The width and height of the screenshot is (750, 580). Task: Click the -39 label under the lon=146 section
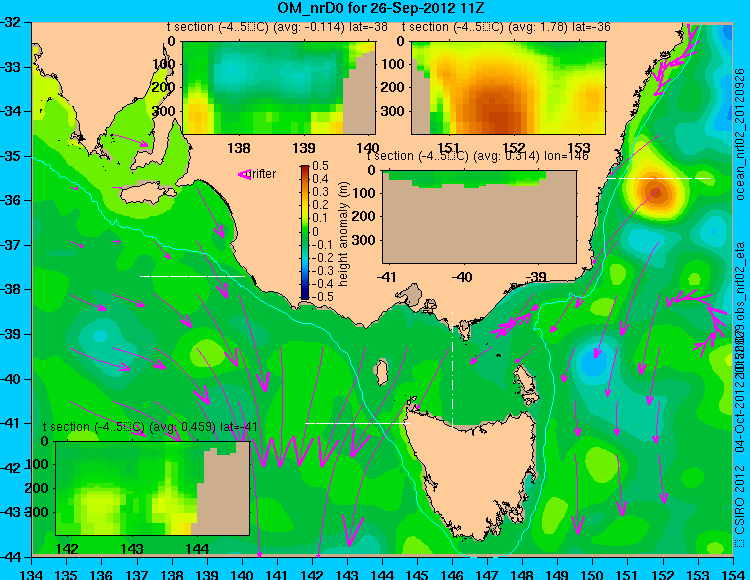point(536,276)
